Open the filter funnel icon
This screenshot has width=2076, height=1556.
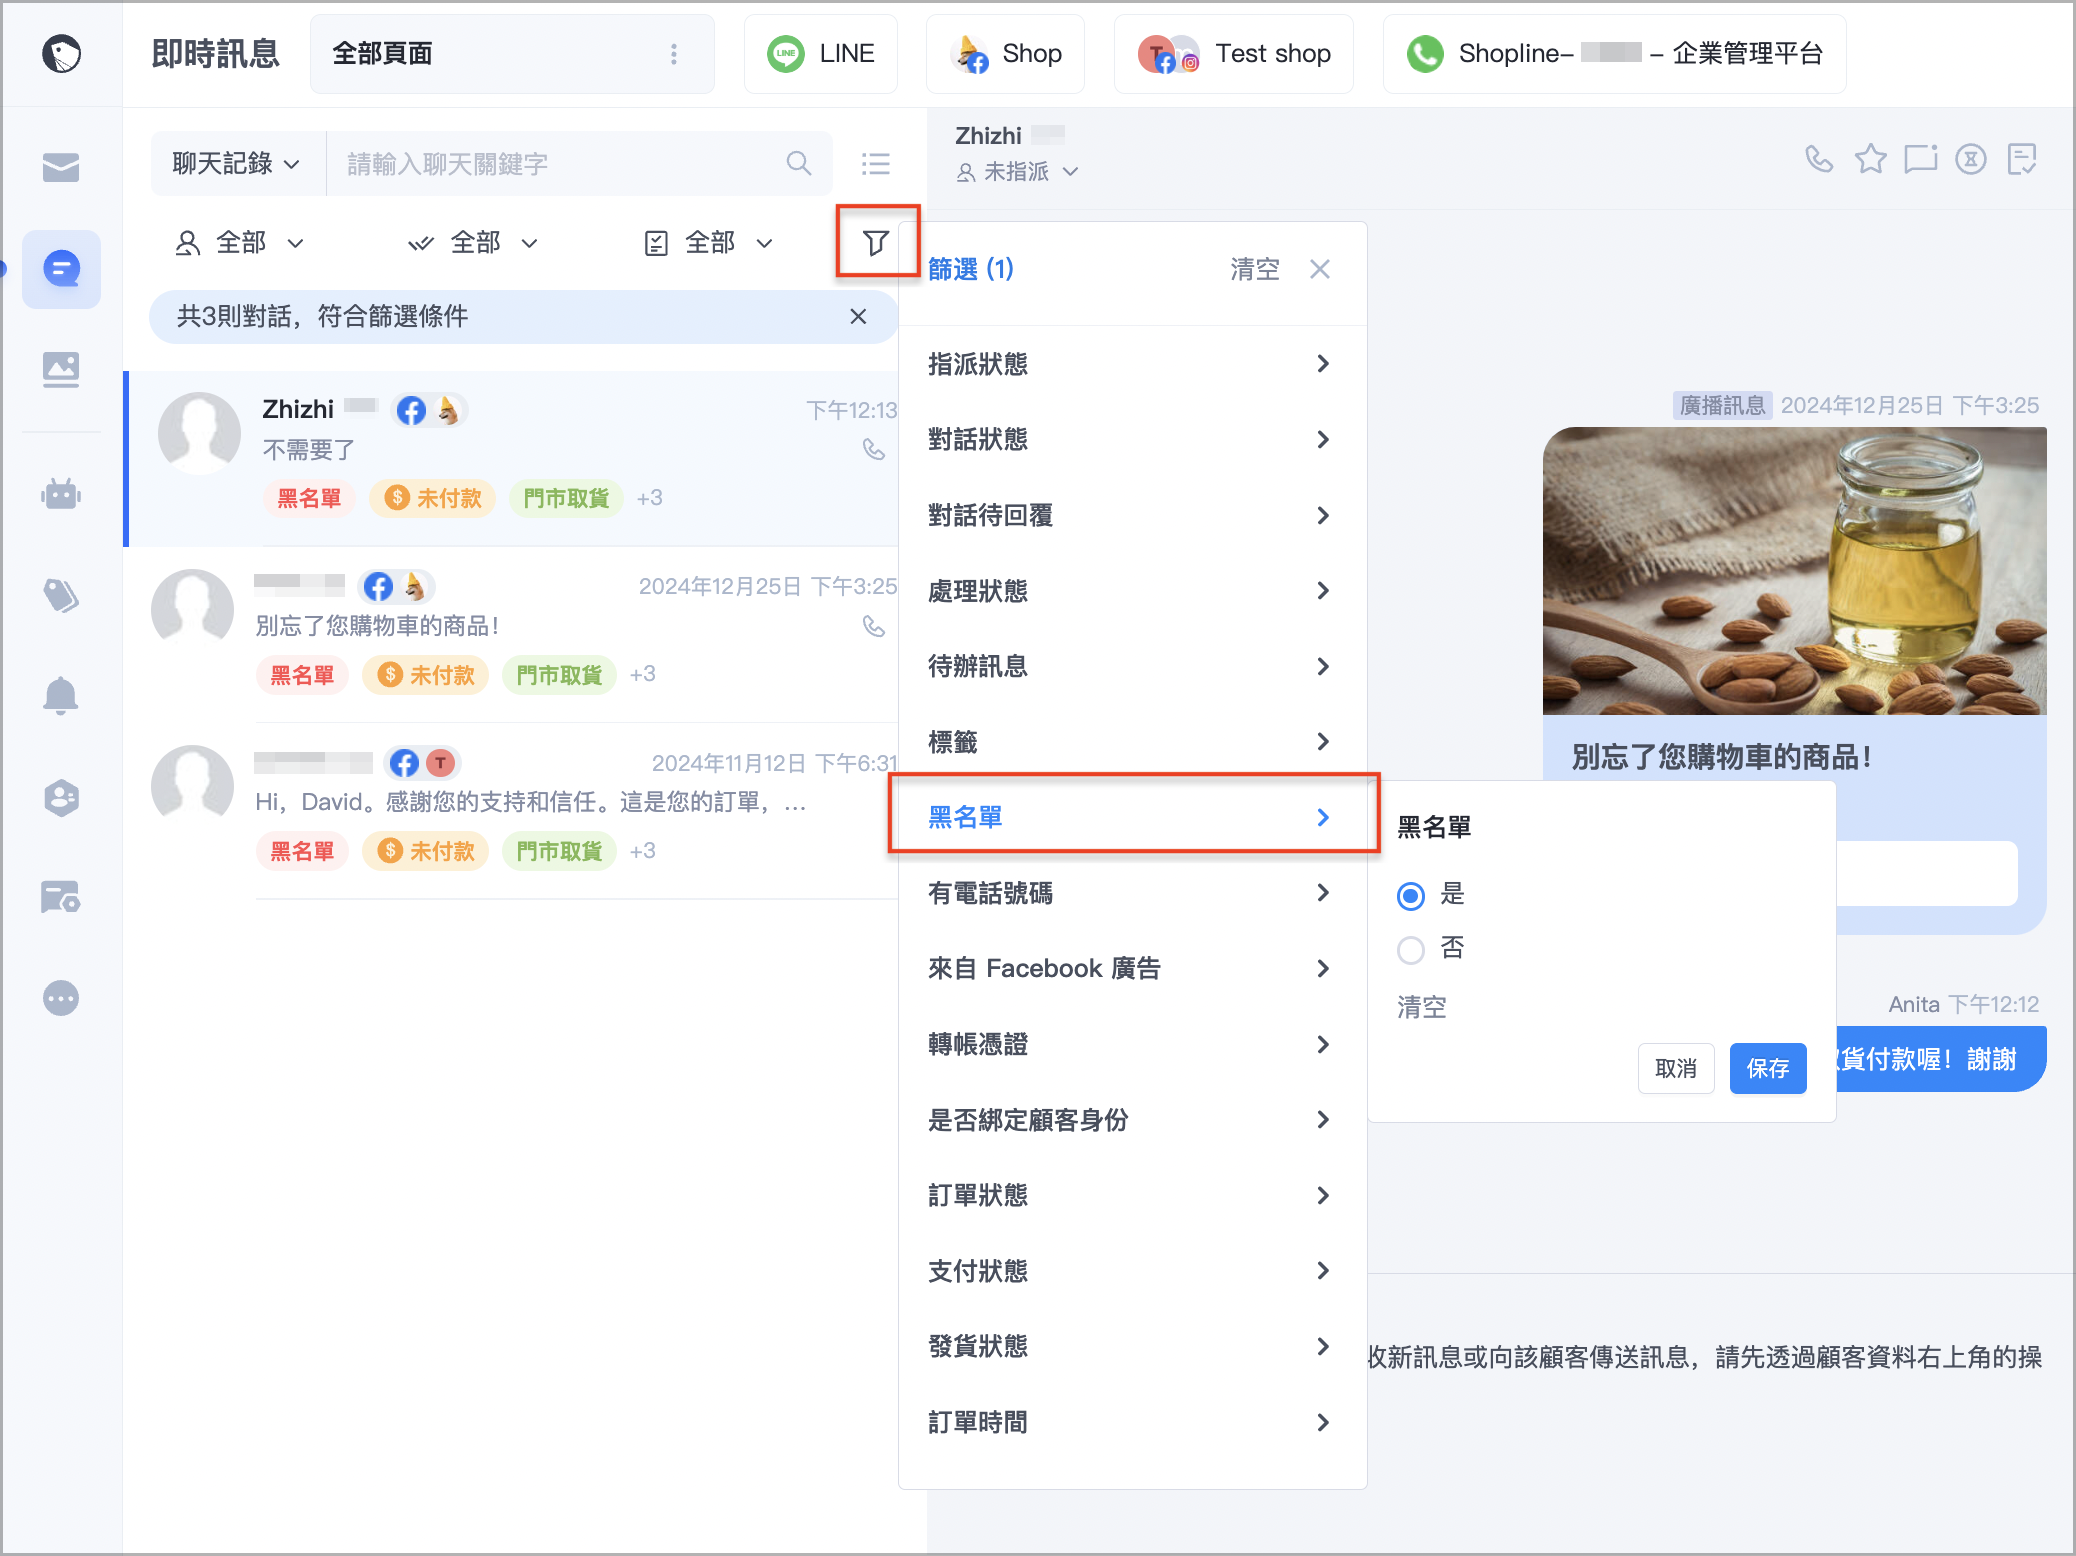click(876, 242)
